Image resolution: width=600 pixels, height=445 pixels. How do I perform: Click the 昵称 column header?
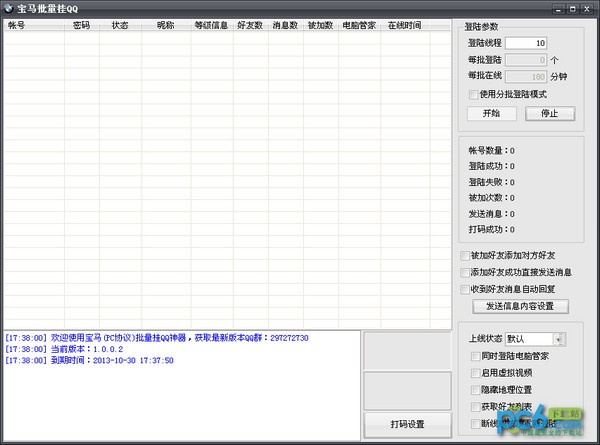pos(166,25)
